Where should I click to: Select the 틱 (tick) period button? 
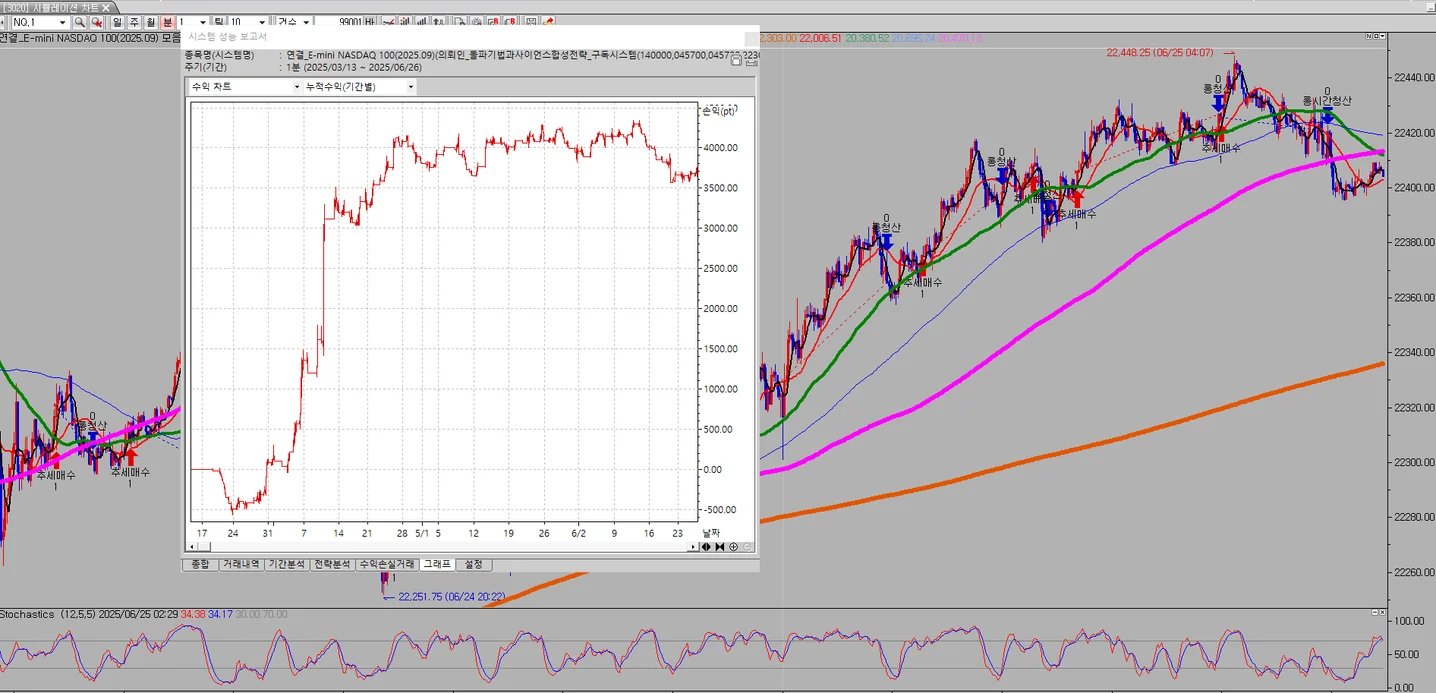pos(218,22)
